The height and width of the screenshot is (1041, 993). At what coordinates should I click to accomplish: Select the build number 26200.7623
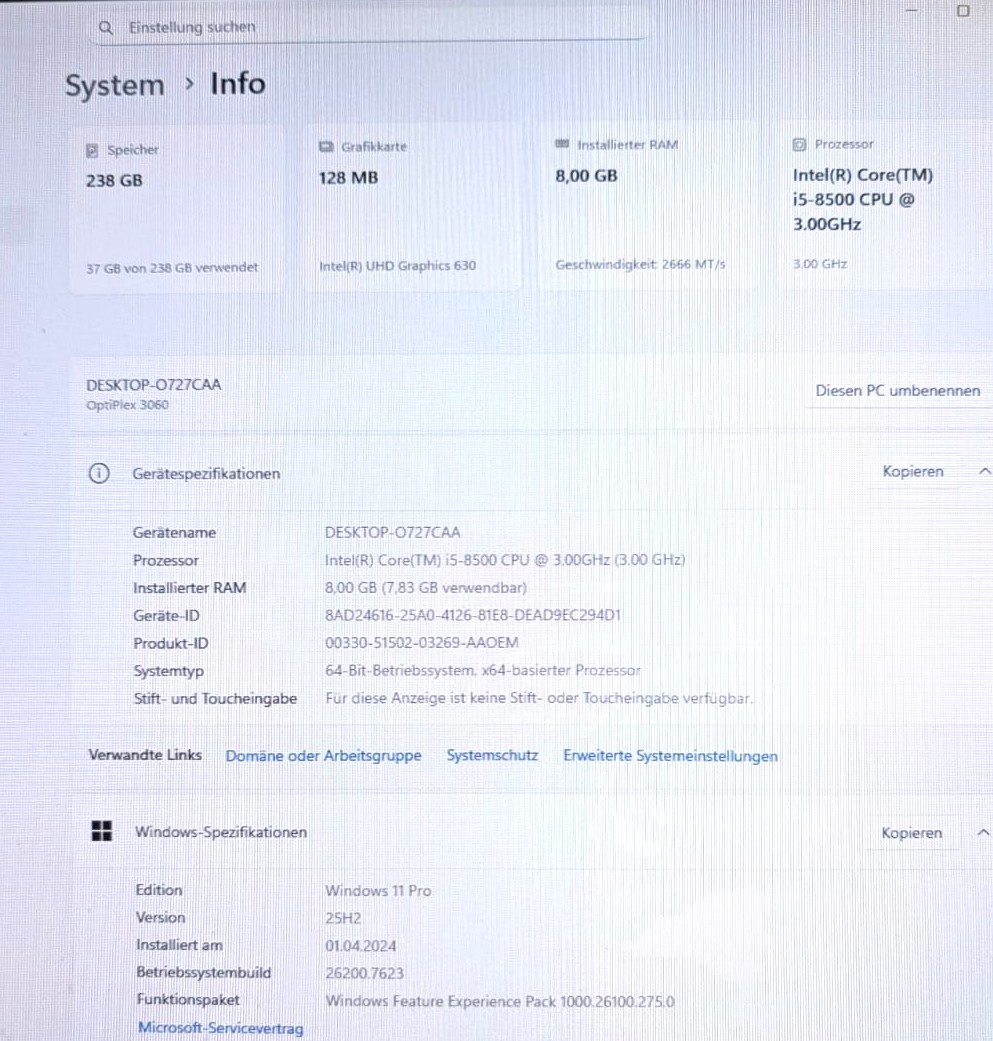point(364,974)
